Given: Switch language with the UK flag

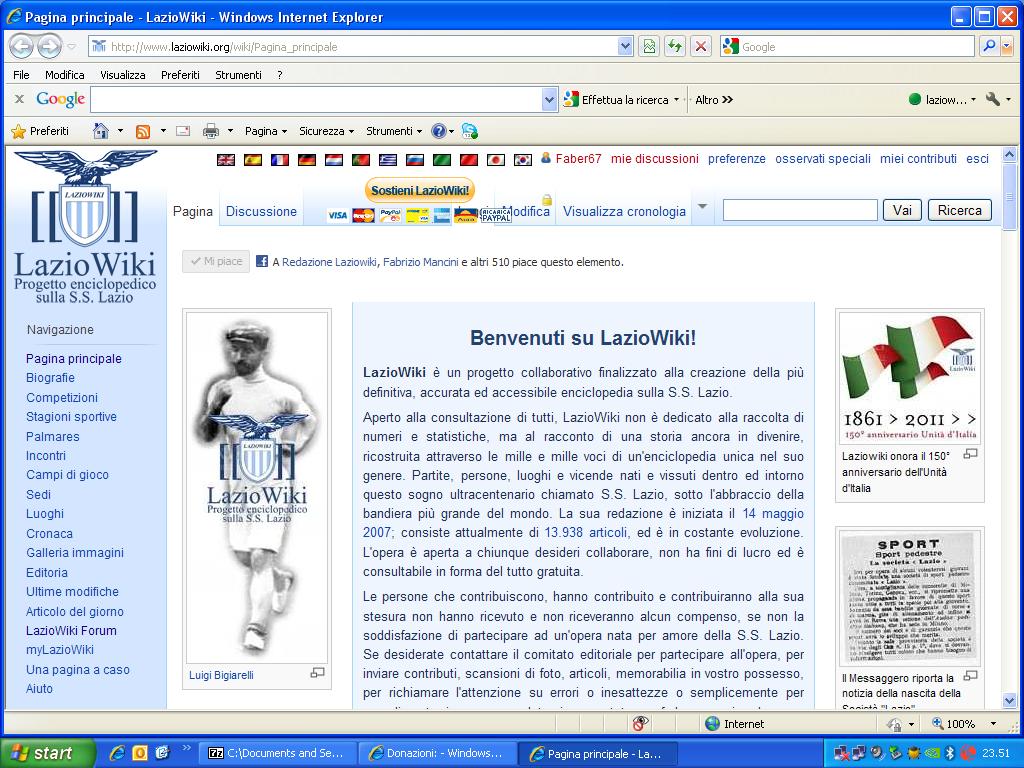Looking at the screenshot, I should point(226,159).
